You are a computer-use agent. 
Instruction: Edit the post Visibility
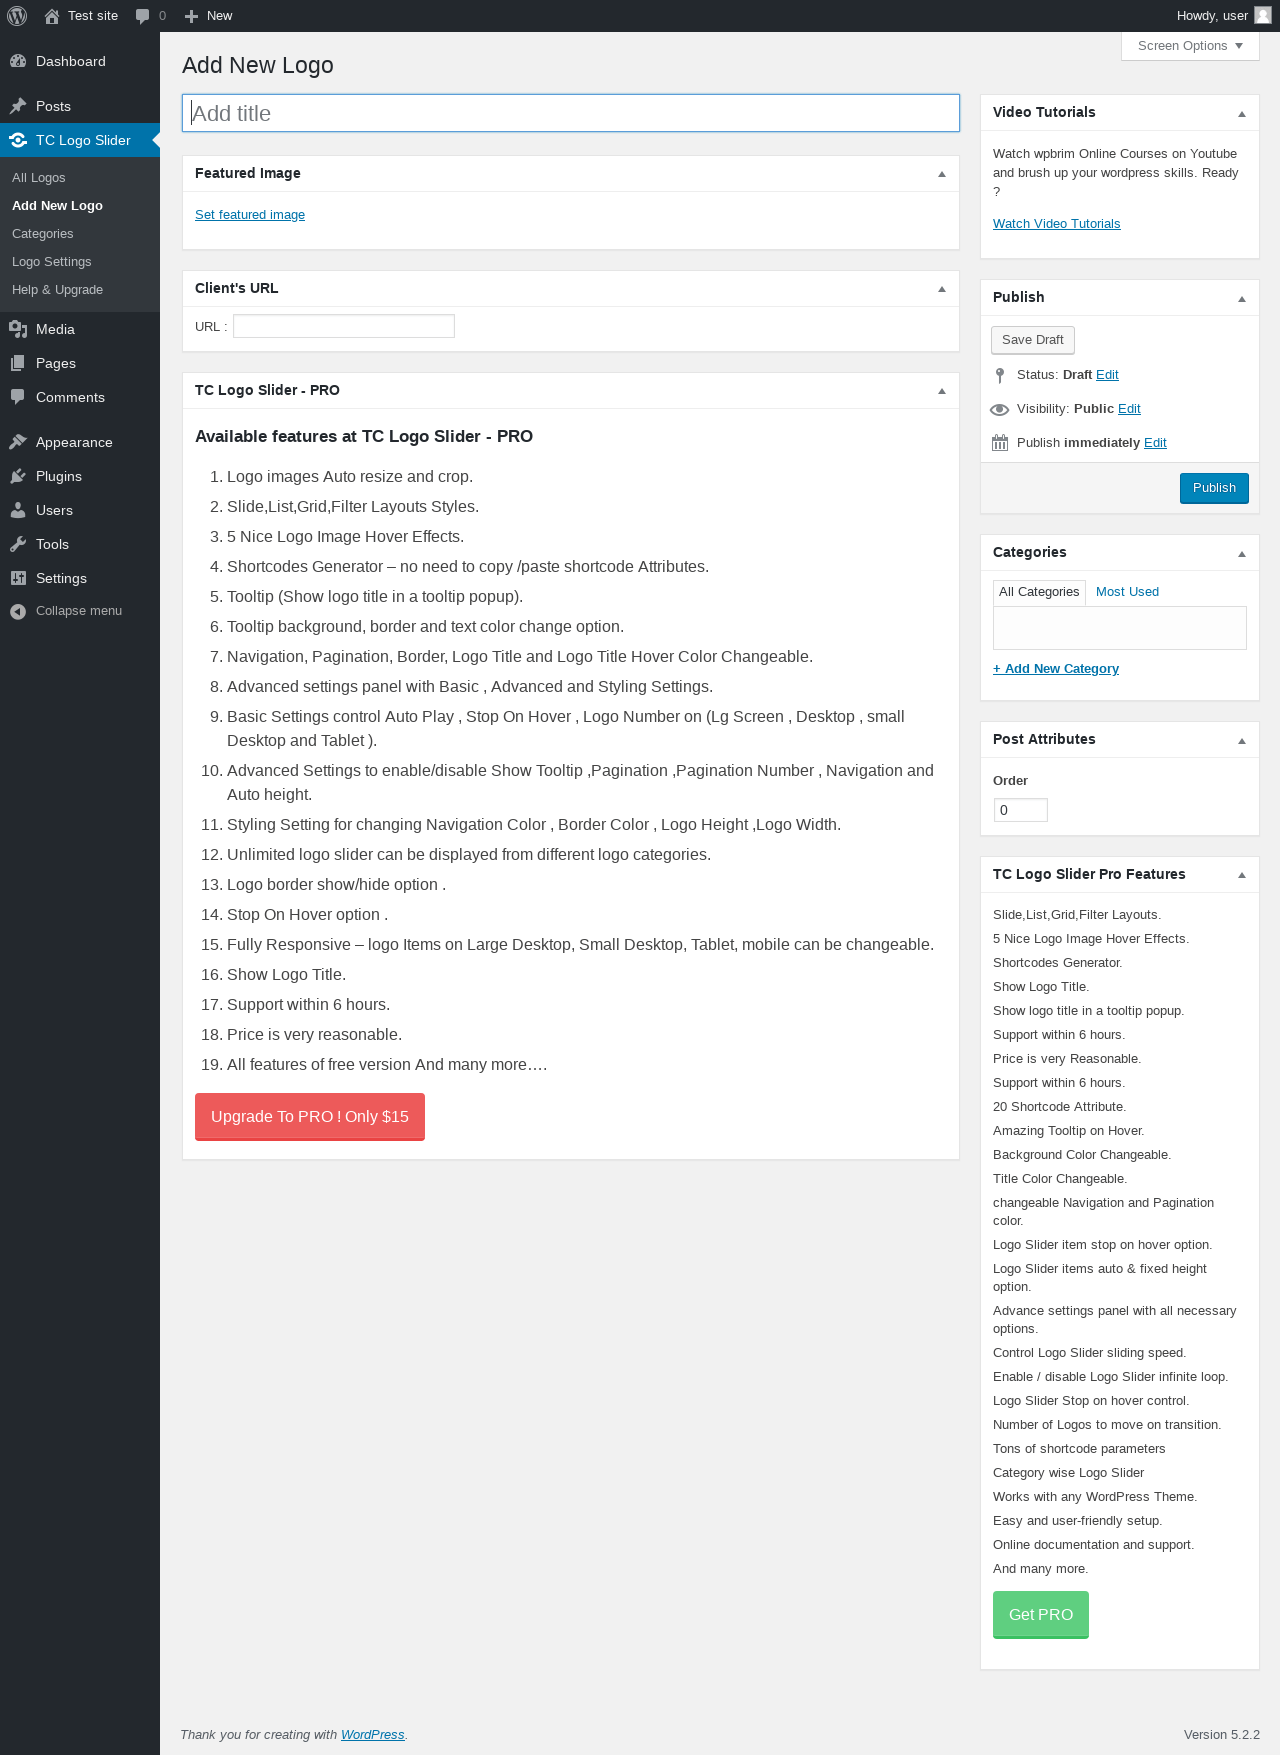[1129, 409]
